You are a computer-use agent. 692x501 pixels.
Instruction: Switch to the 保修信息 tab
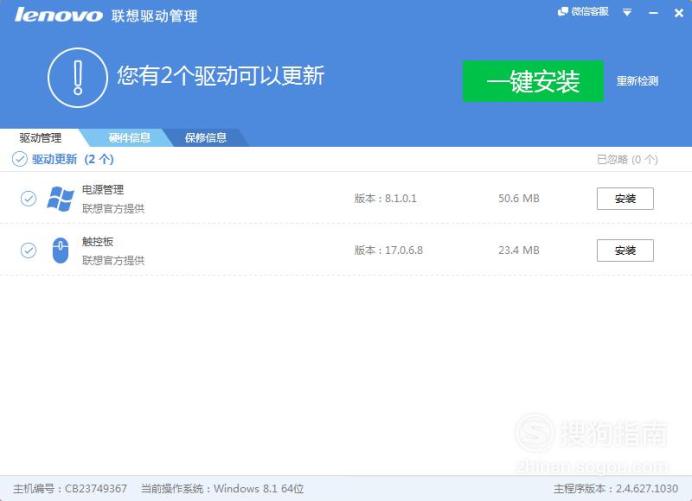point(205,138)
